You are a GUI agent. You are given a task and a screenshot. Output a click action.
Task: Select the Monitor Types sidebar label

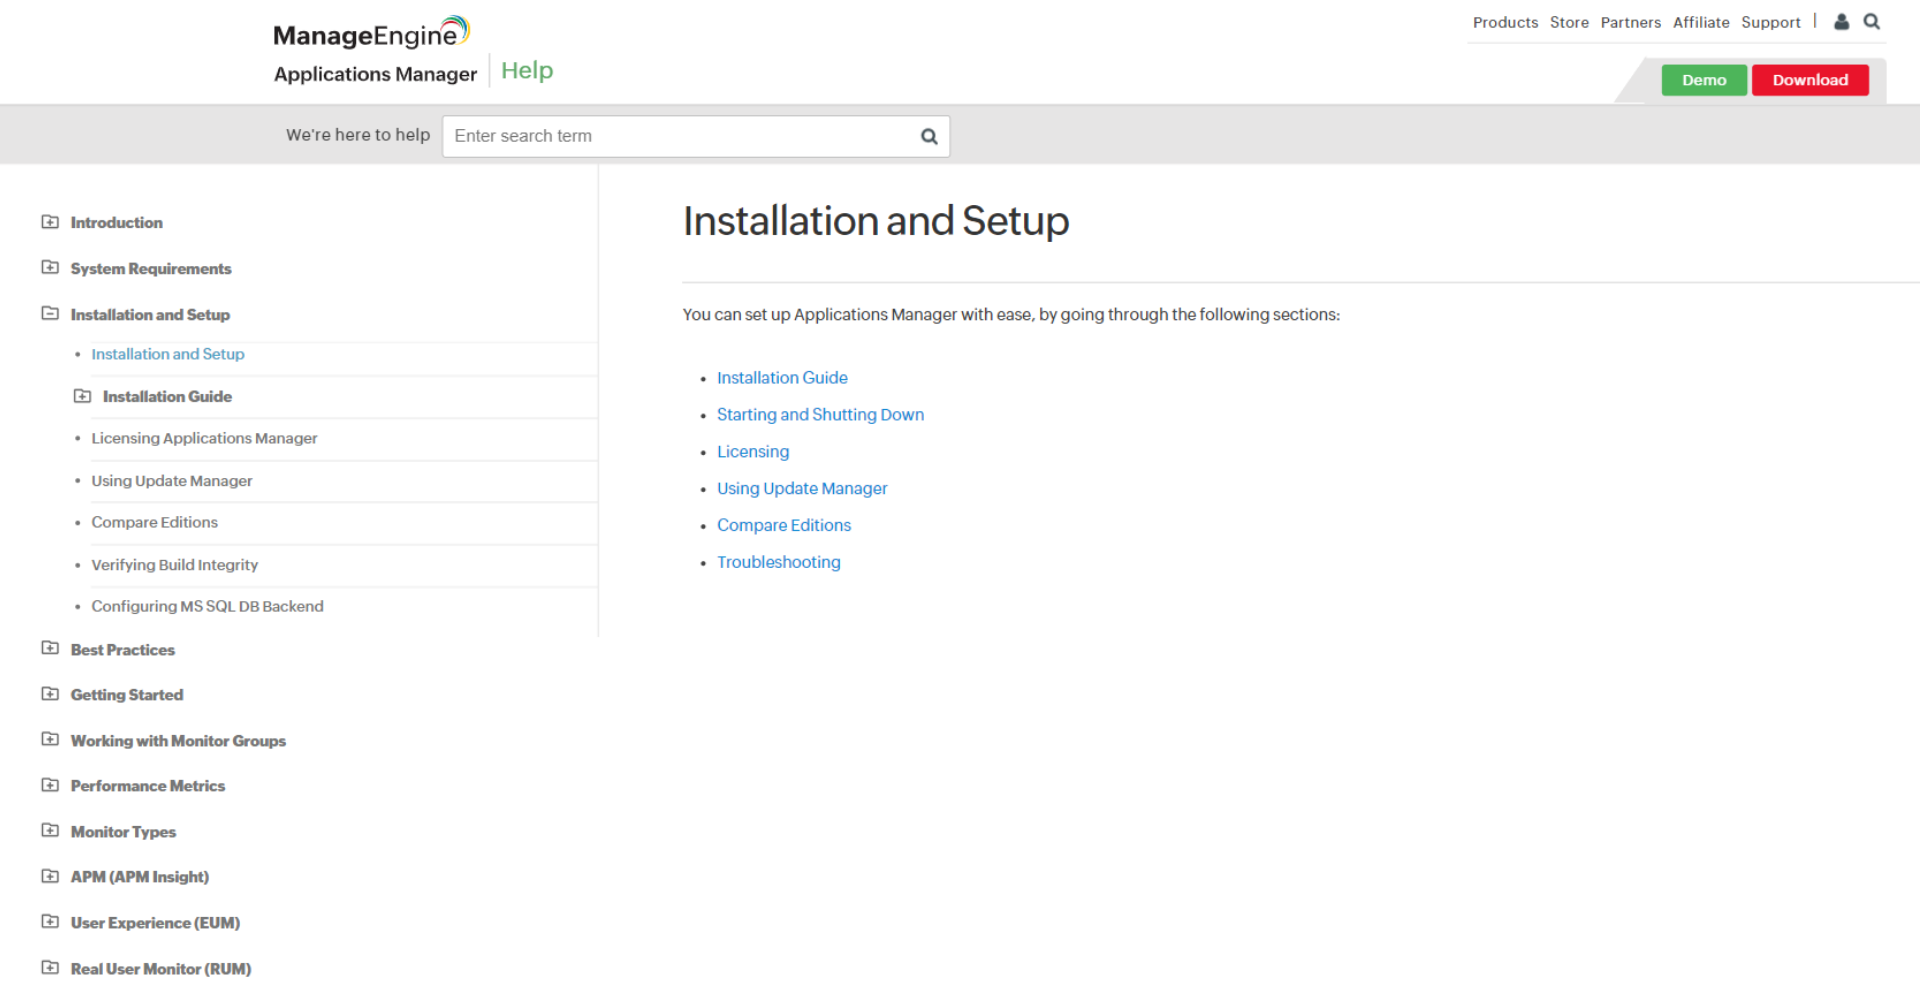[123, 832]
